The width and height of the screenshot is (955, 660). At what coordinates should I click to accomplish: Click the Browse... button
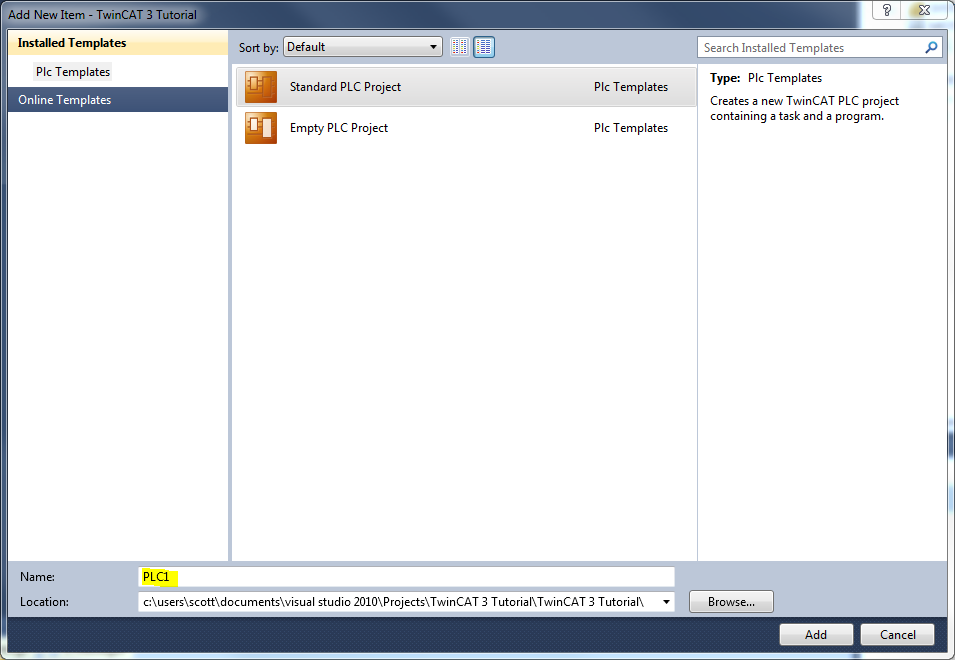point(731,602)
